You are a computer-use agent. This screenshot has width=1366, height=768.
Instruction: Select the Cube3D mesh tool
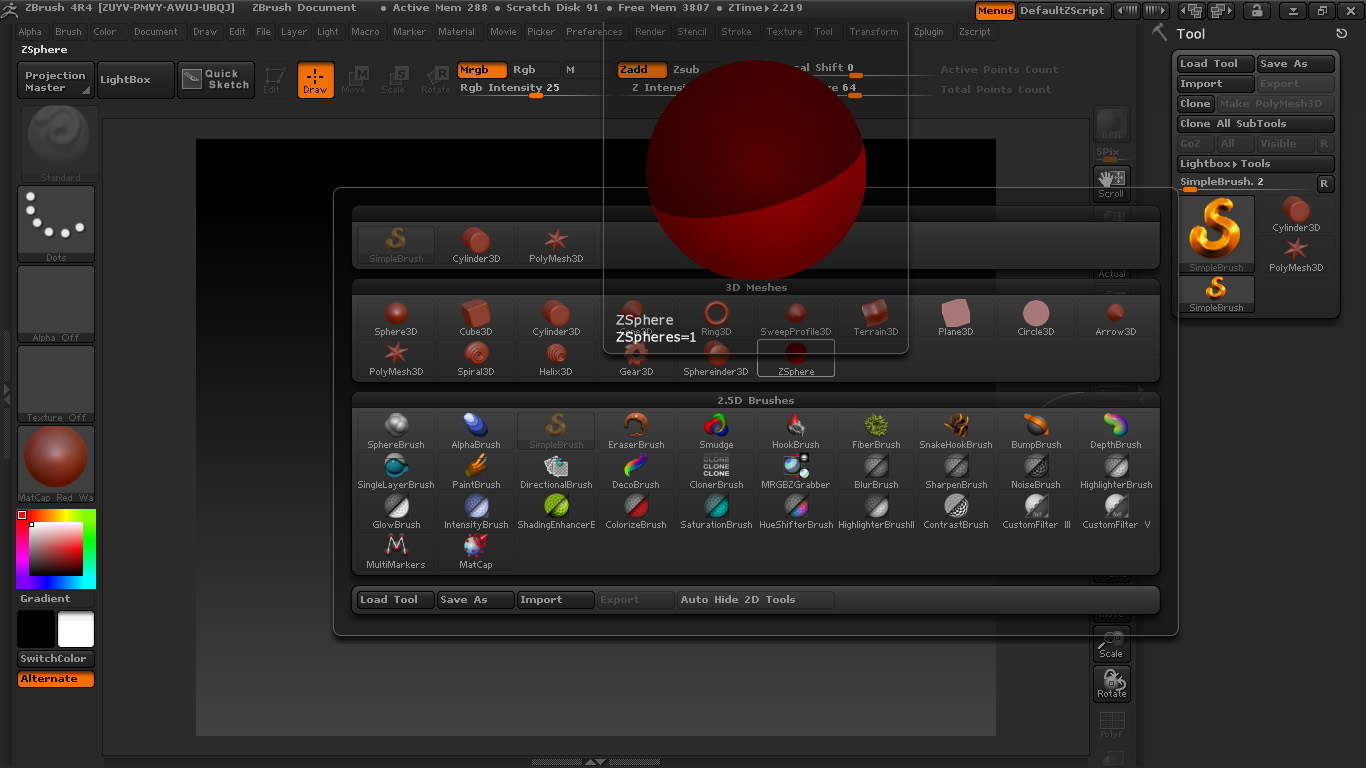(x=476, y=319)
